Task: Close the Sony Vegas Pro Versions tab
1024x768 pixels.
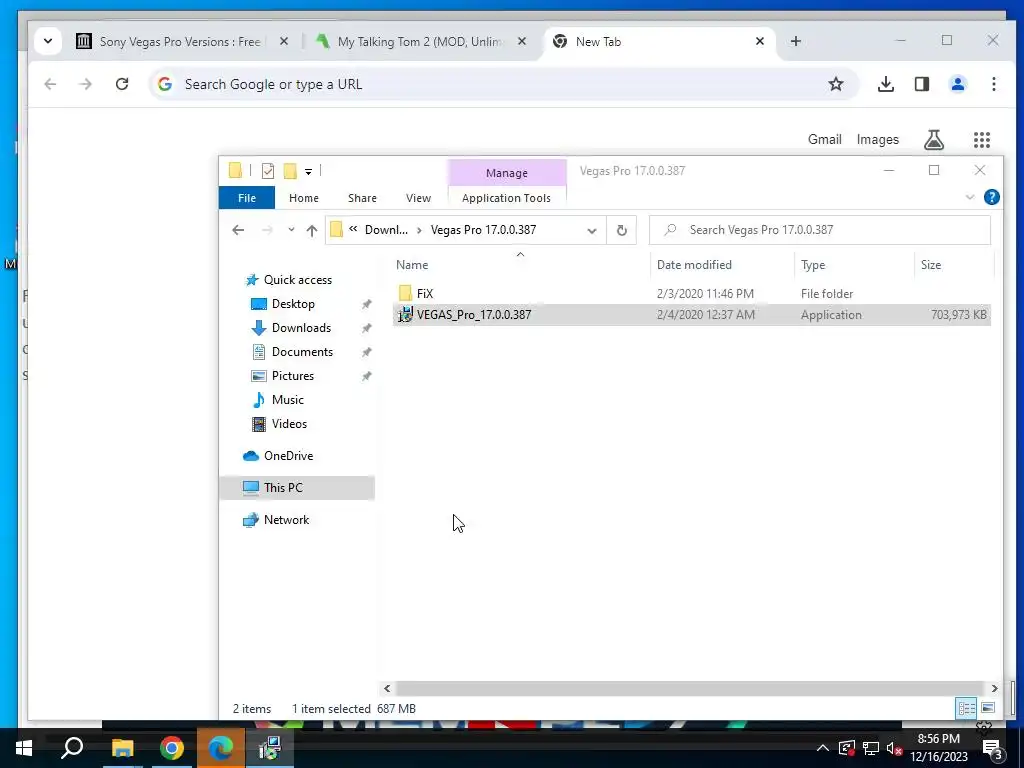Action: [x=284, y=41]
